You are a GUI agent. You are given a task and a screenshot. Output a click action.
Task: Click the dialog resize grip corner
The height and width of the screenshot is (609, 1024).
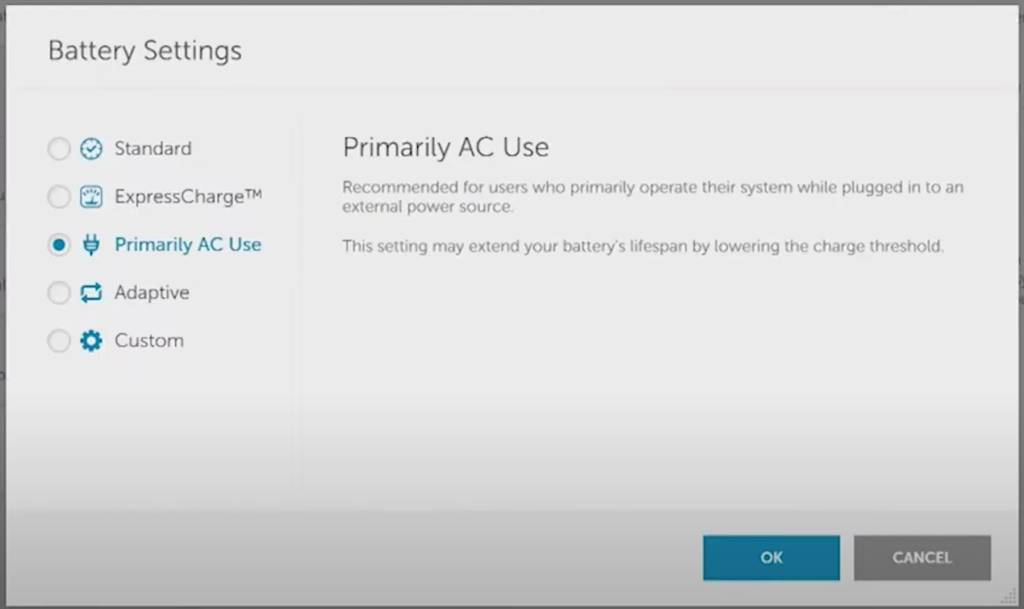pos(1008,597)
